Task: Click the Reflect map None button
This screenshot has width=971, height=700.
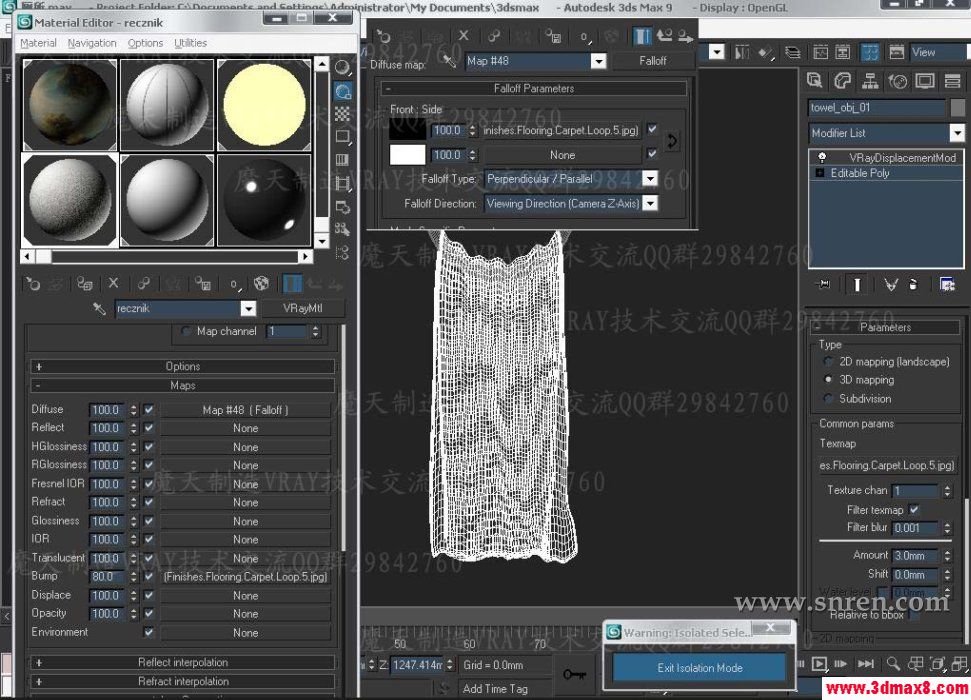Action: tap(245, 428)
